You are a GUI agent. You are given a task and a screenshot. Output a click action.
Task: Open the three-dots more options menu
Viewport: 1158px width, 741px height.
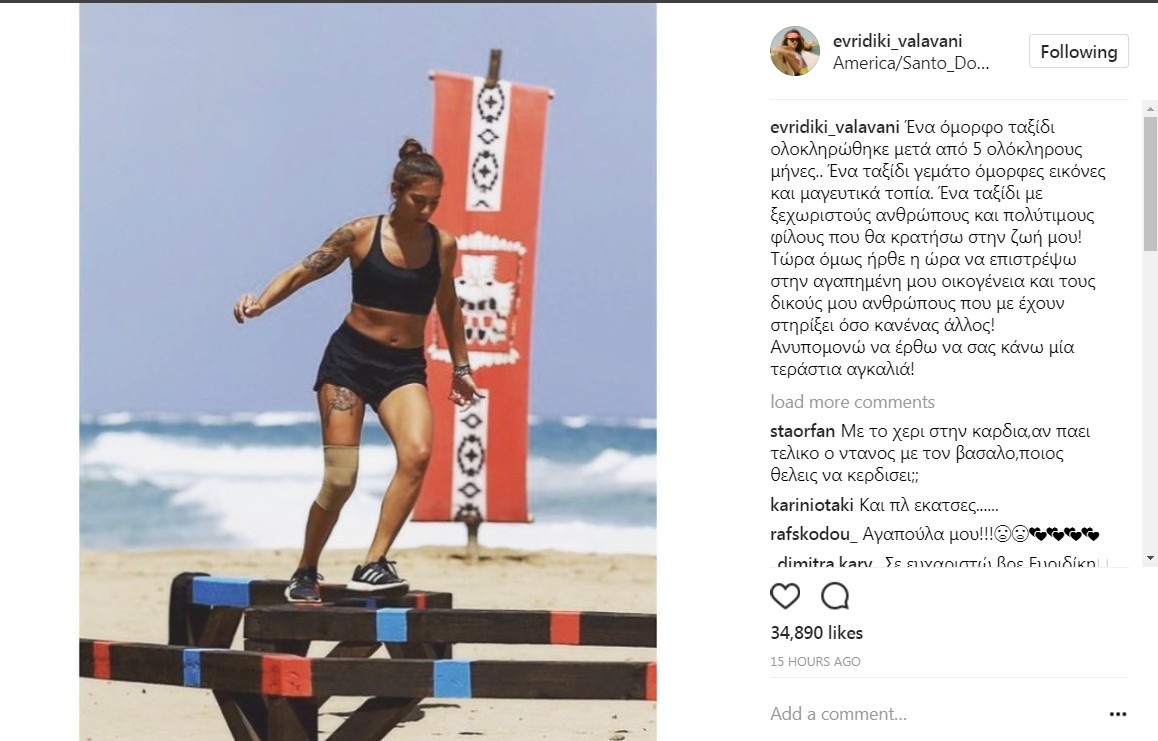tap(1117, 714)
